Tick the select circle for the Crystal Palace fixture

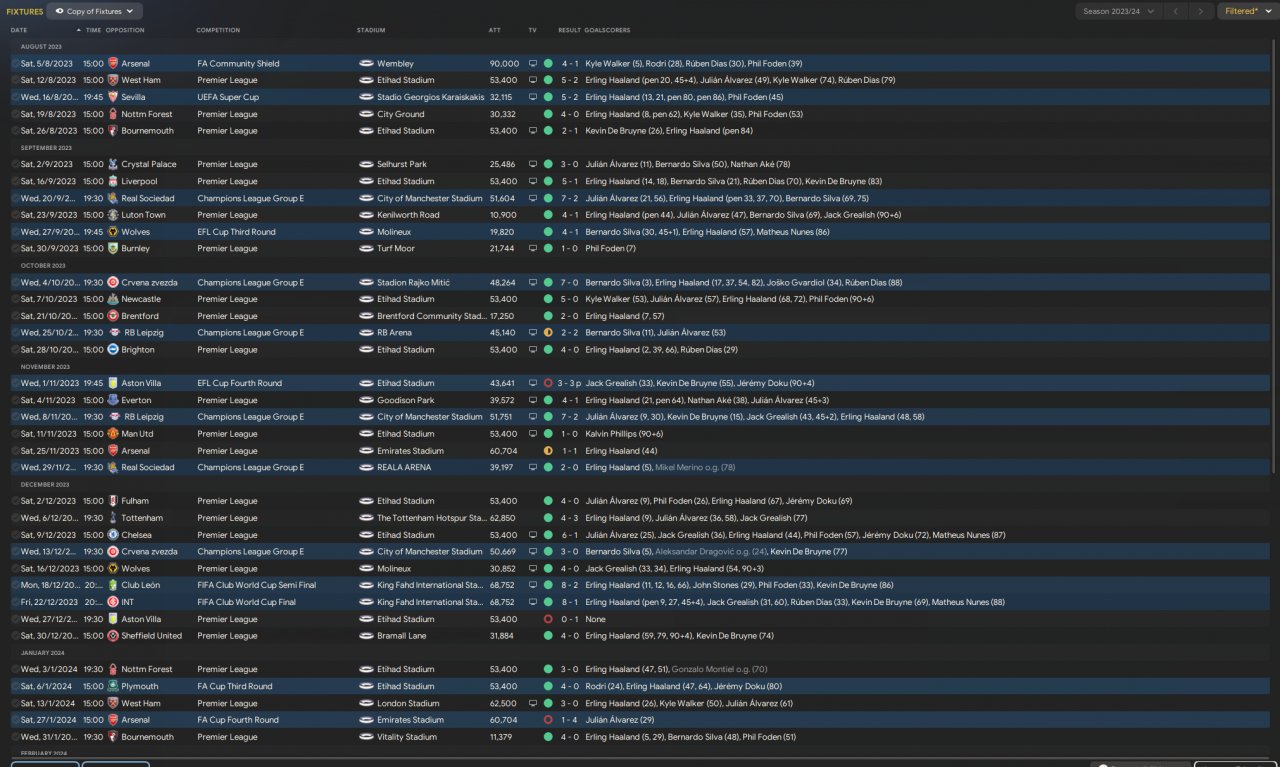pyautogui.click(x=15, y=164)
